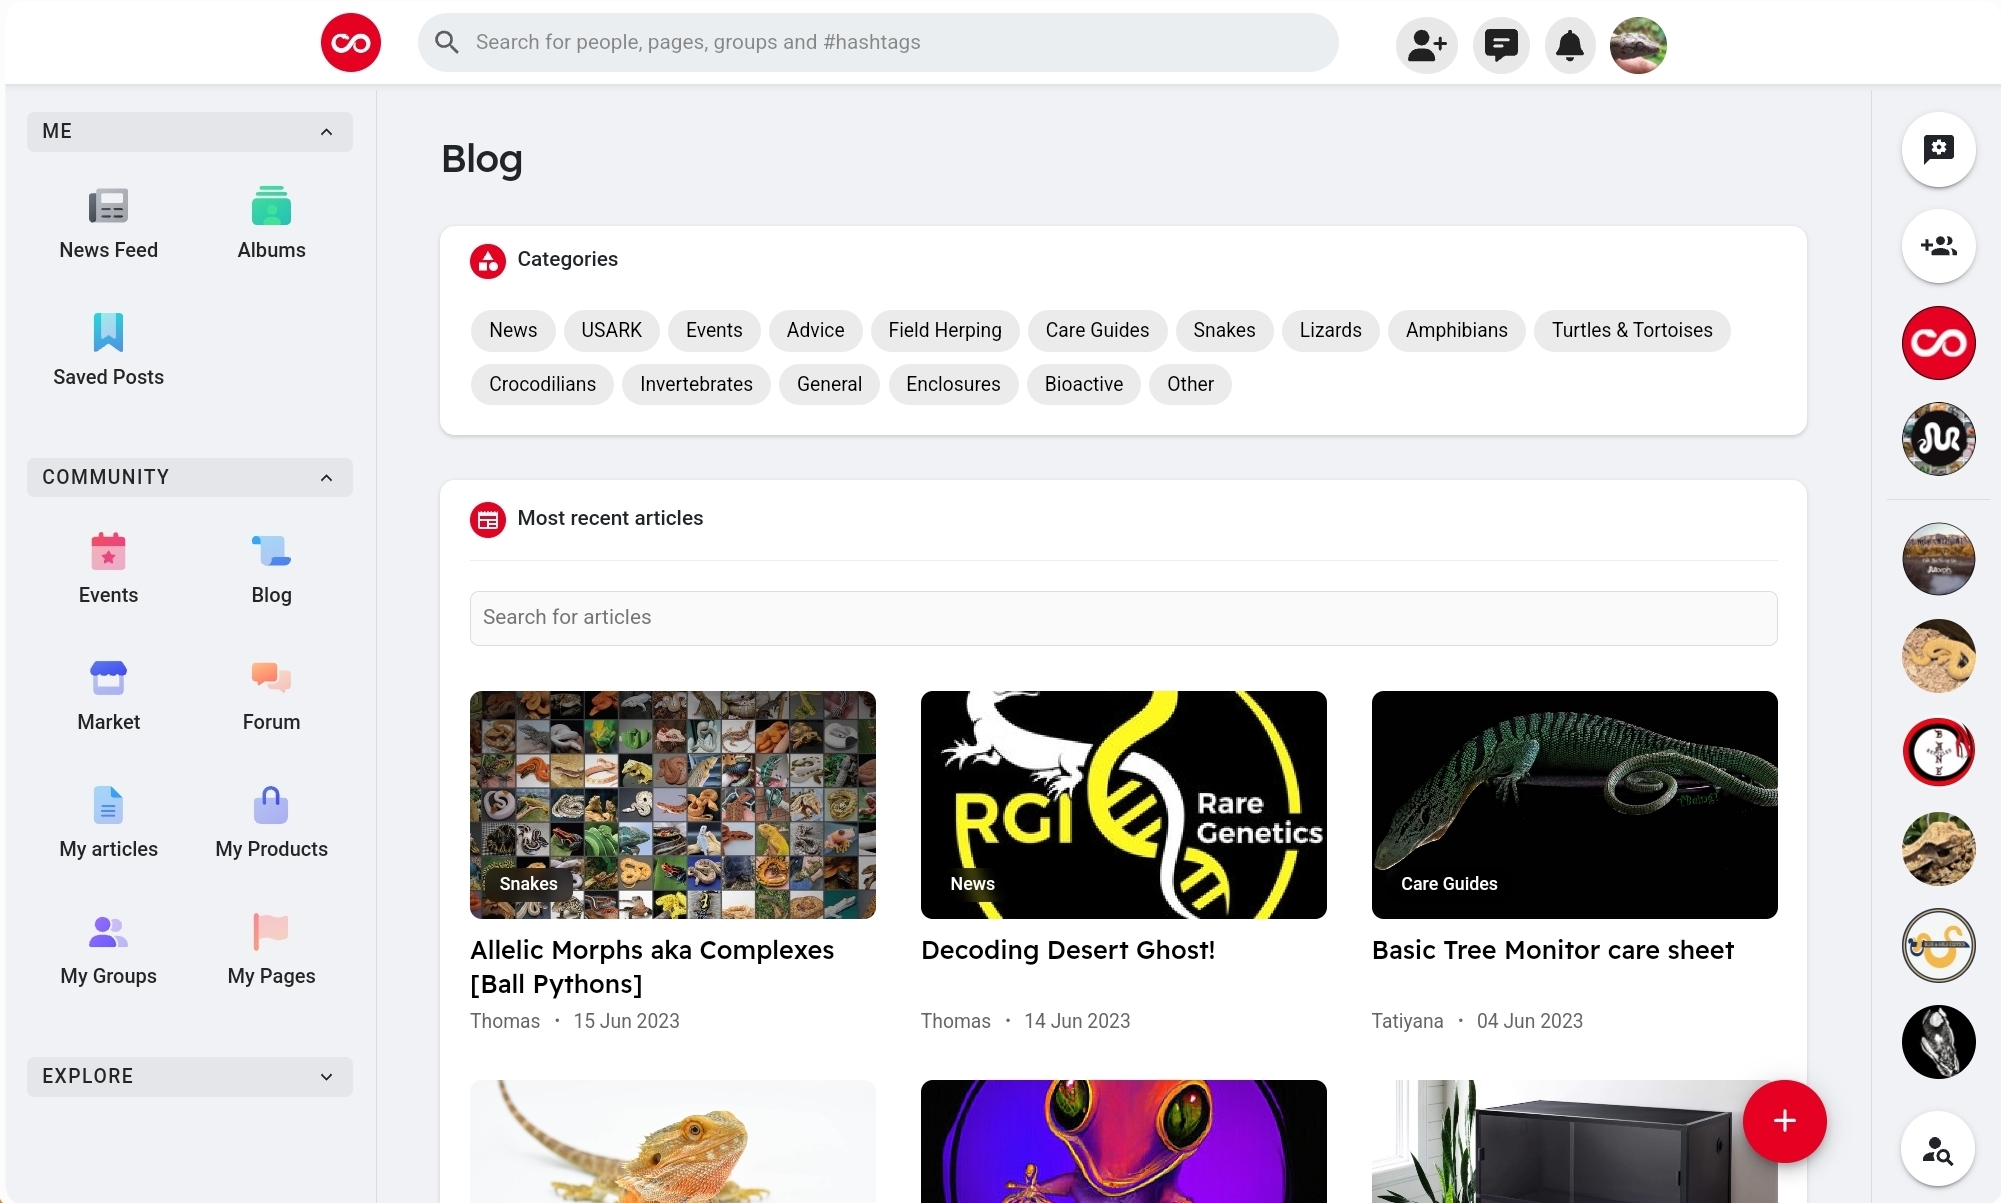This screenshot has width=2001, height=1203.
Task: Open author Tatiyana's profile
Action: (x=1407, y=1021)
